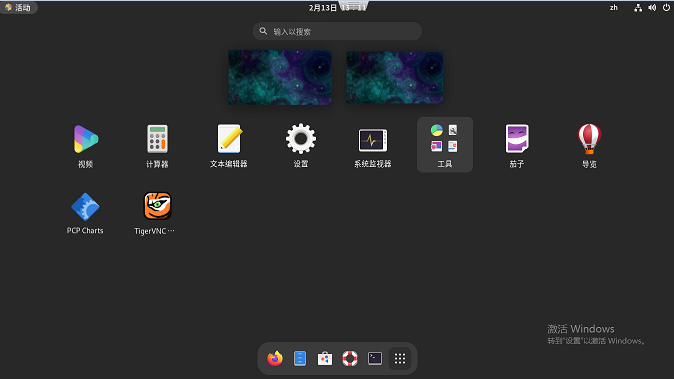Open the Tools app folder

tap(445, 145)
